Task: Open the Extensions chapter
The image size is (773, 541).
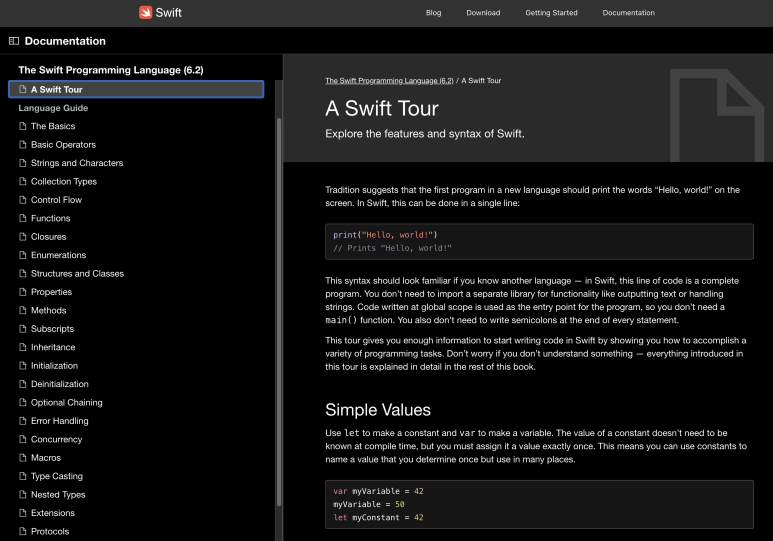Action: point(53,513)
